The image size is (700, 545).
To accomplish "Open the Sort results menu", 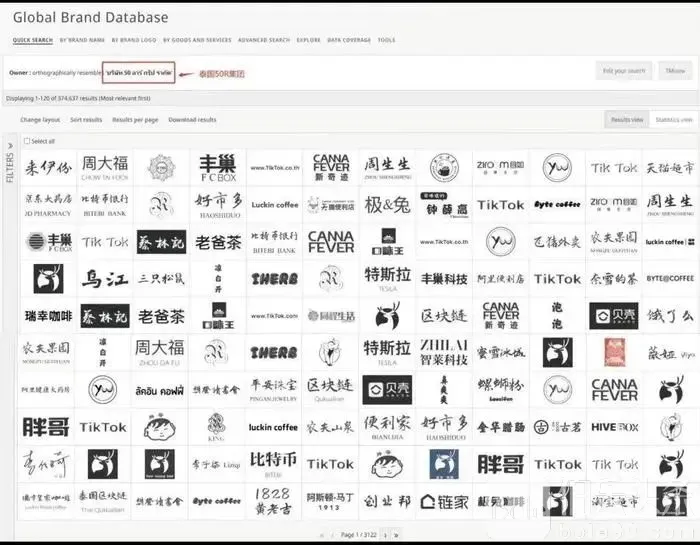I will point(86,120).
